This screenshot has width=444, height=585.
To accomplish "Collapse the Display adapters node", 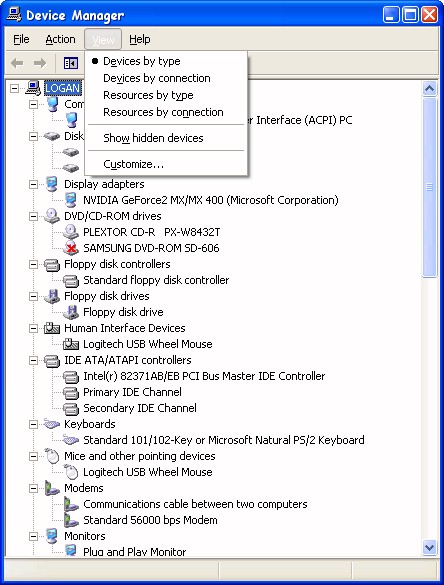I will (34, 184).
